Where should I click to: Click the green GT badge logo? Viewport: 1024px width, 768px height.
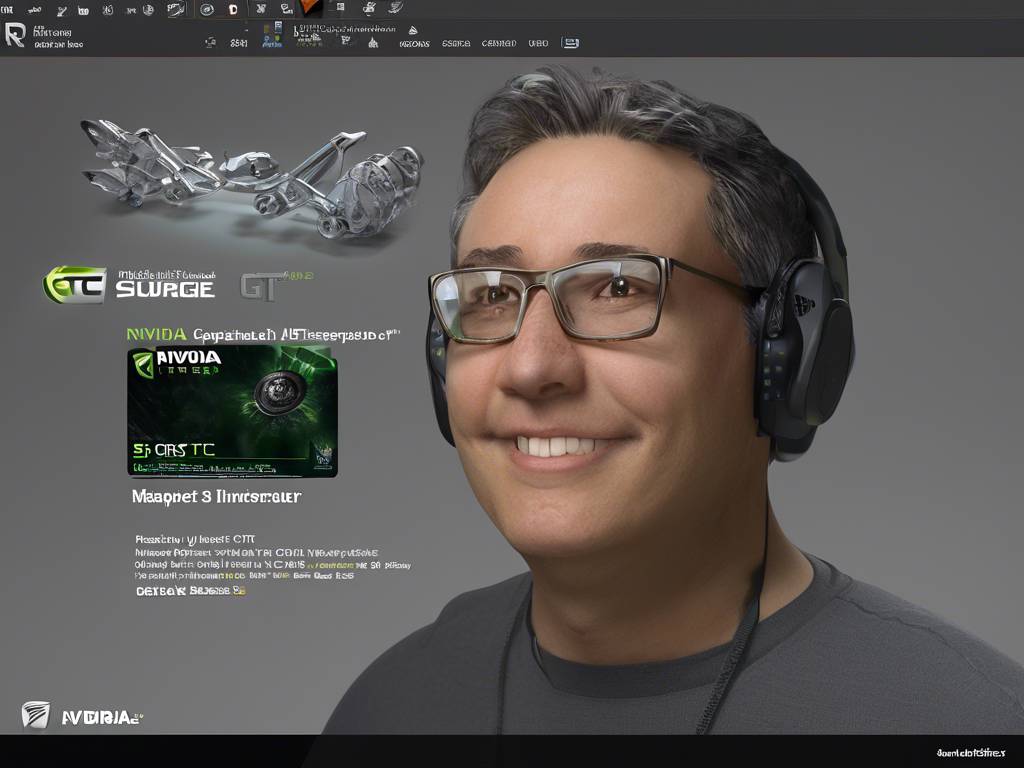74,285
